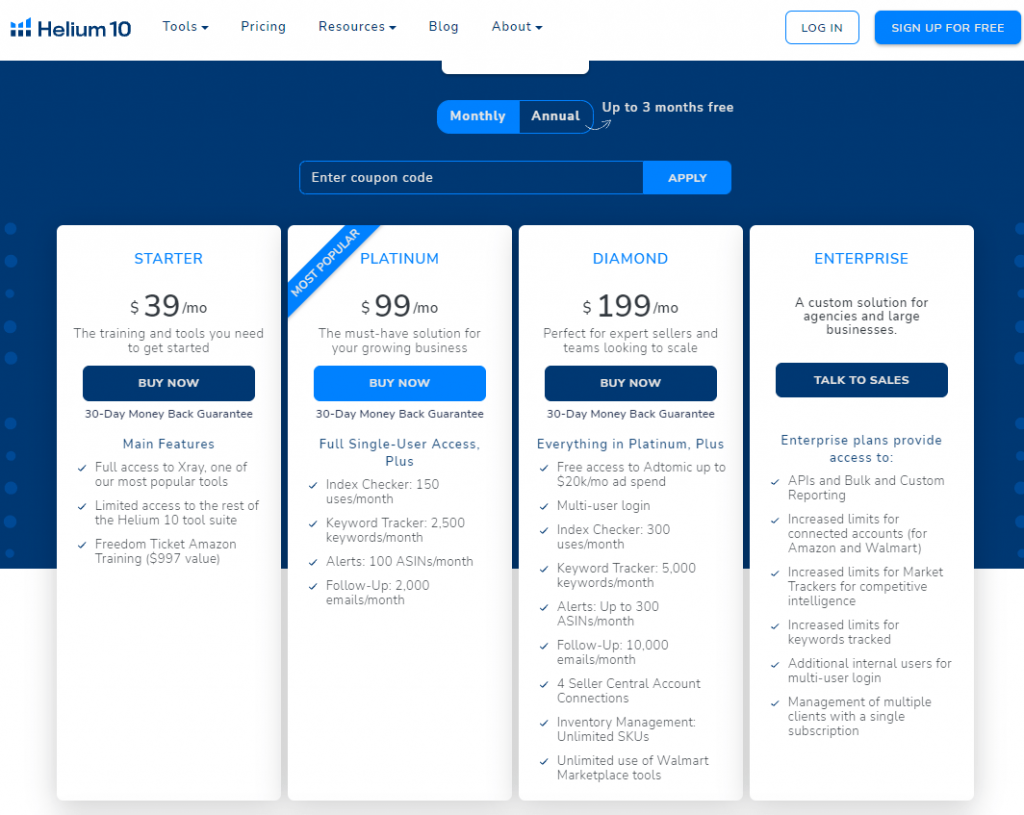Select the PLATINUM plan heading
Viewport: 1024px width, 815px height.
click(x=400, y=259)
